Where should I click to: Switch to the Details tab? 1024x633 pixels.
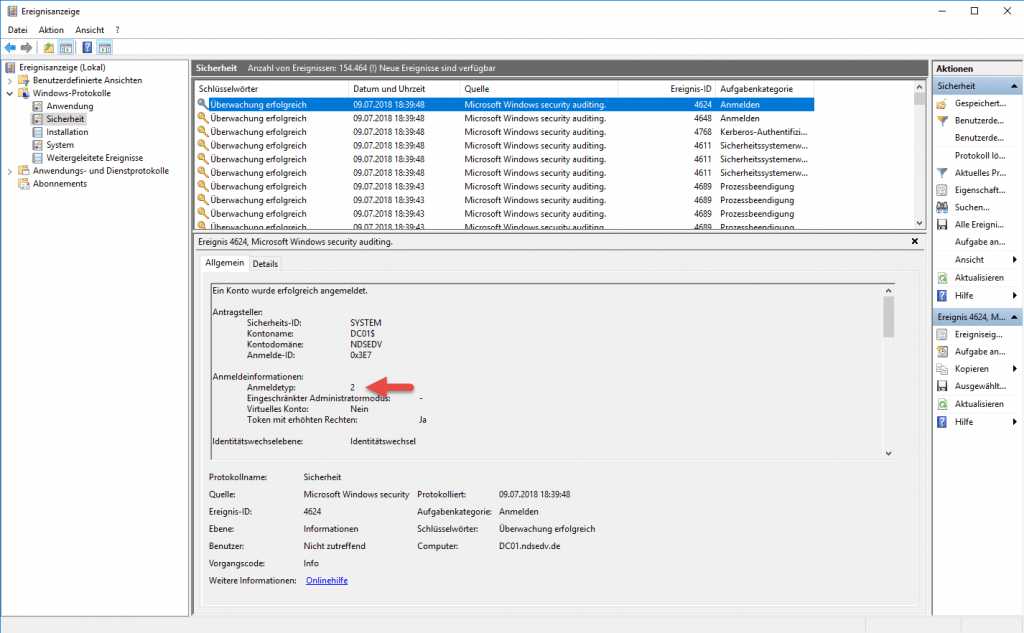pos(265,263)
